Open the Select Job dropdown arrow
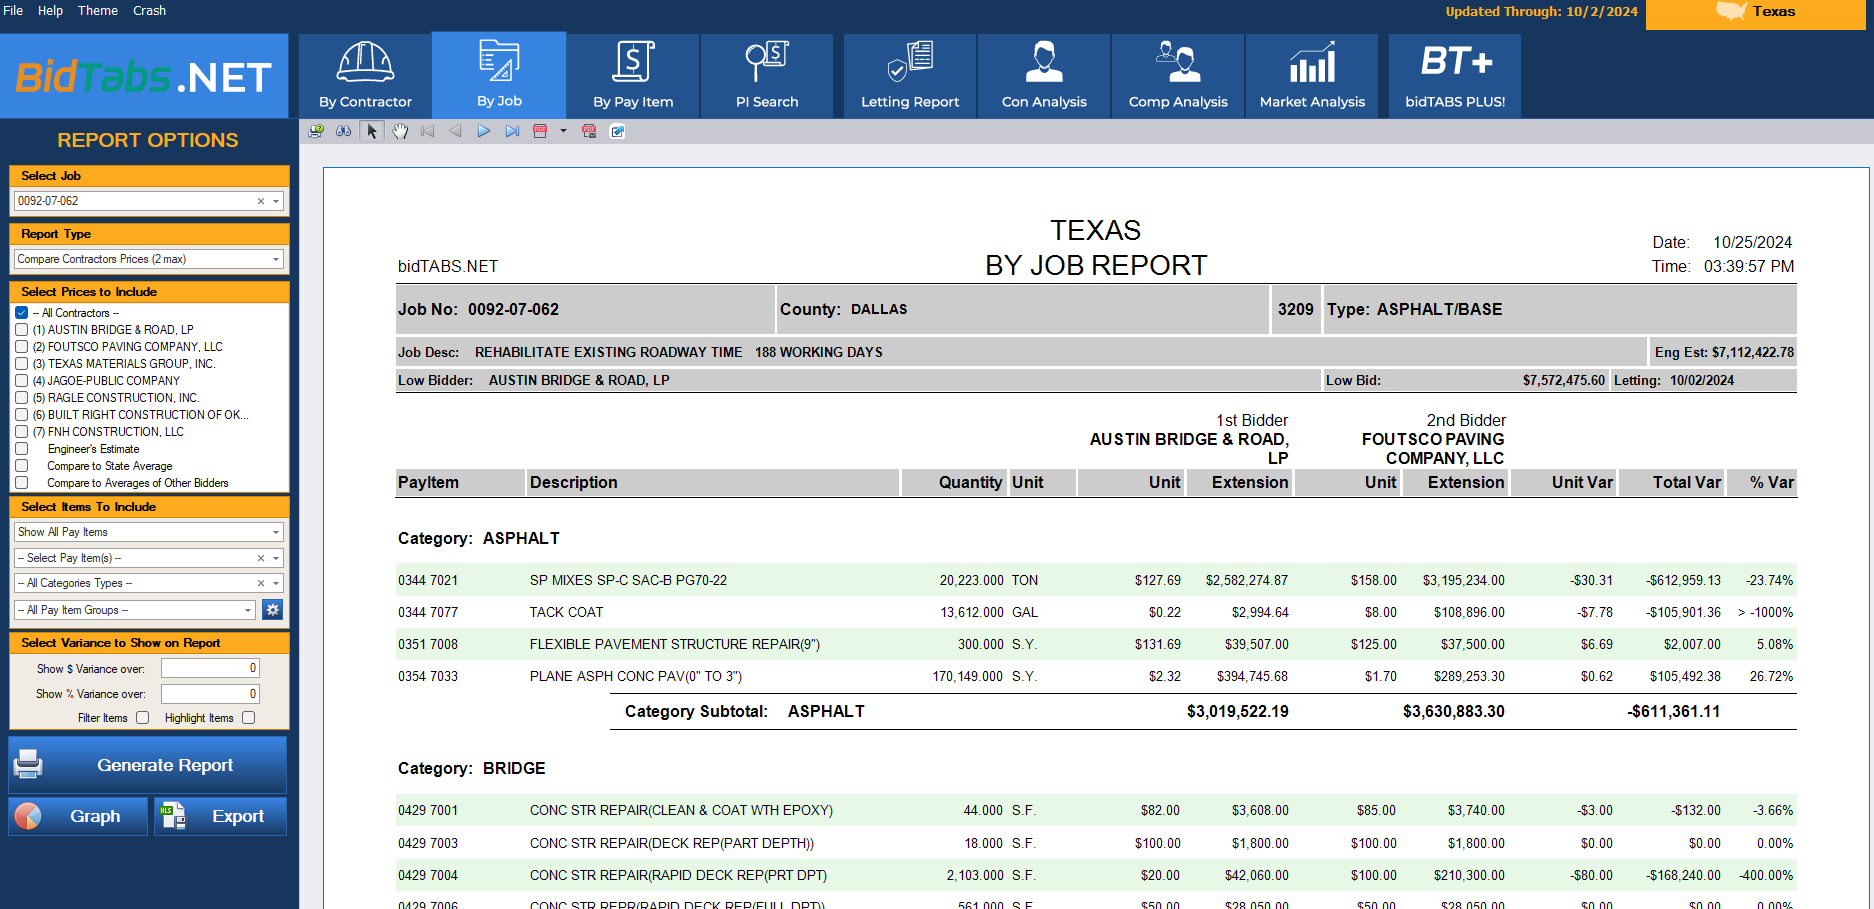Screen dimensions: 1874x909 pos(276,201)
